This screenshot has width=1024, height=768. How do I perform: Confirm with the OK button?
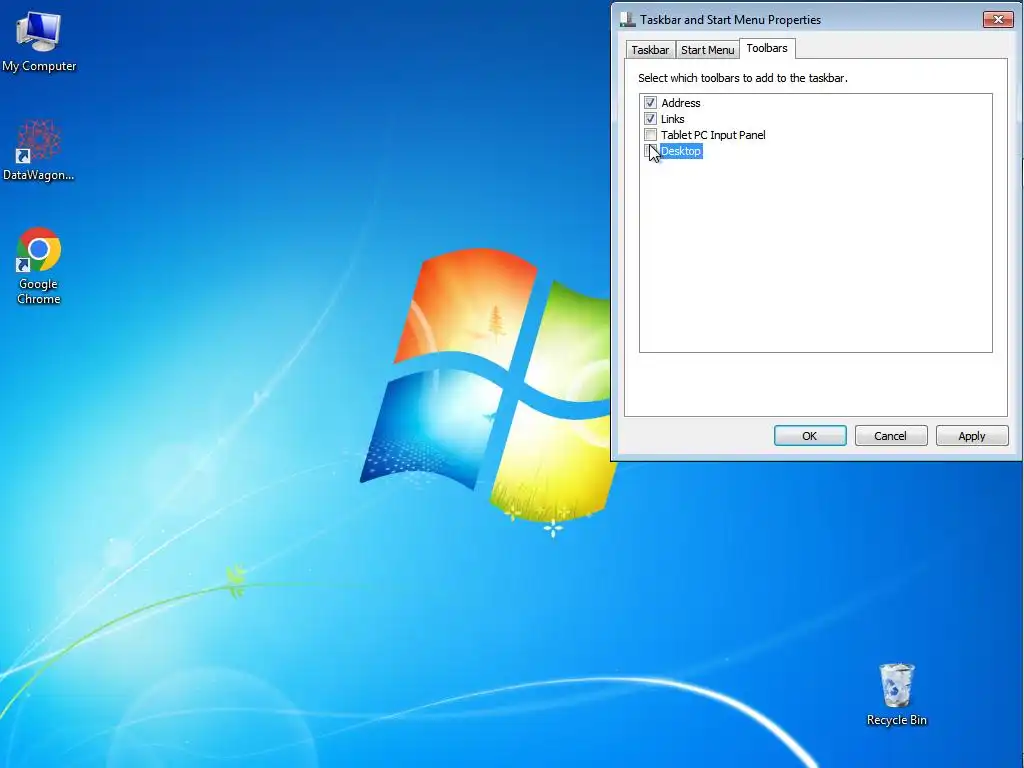click(810, 436)
